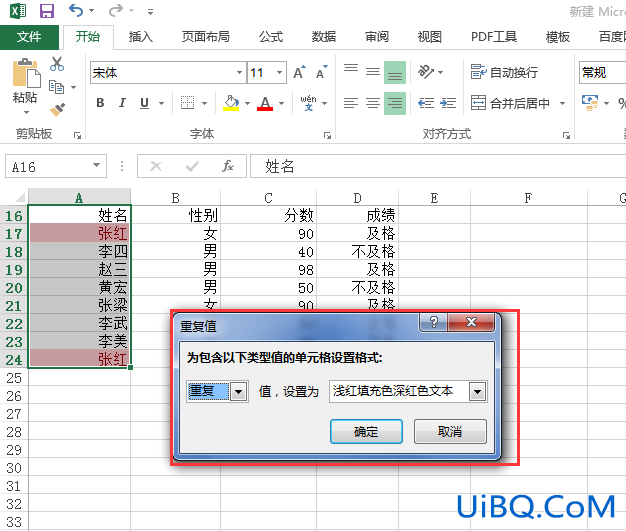Image resolution: width=626 pixels, height=531 pixels.
Task: Set middle vertical alignment
Action: (373, 72)
